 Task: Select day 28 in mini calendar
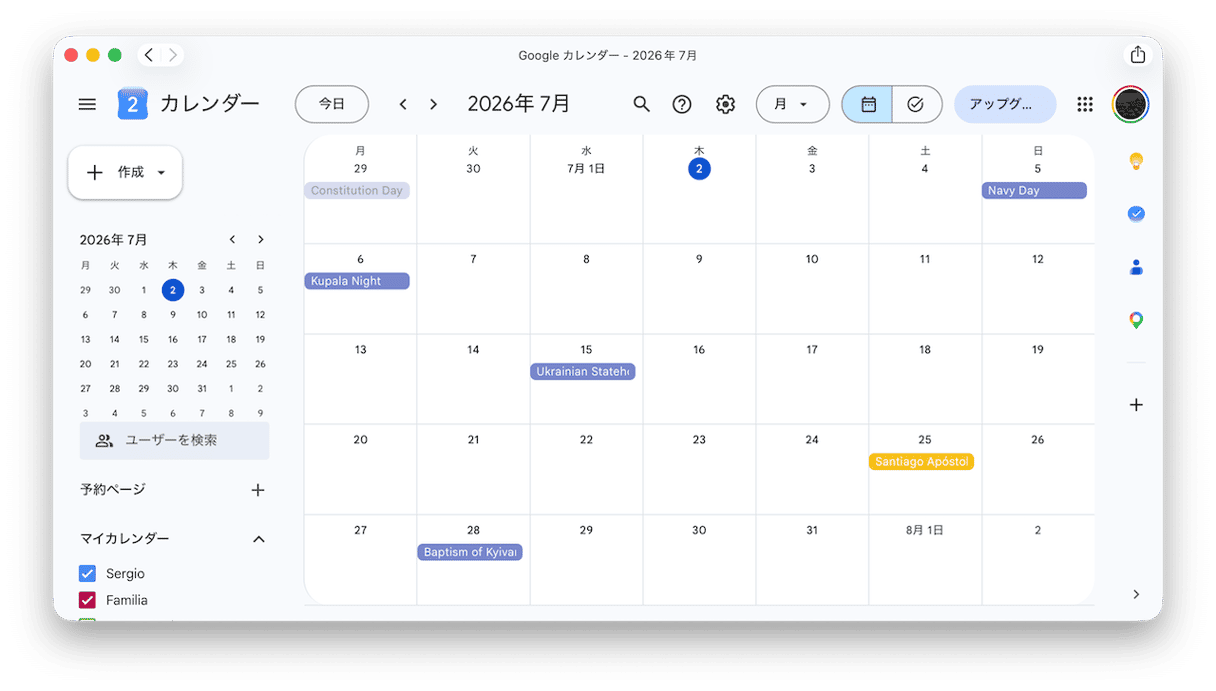tap(115, 388)
